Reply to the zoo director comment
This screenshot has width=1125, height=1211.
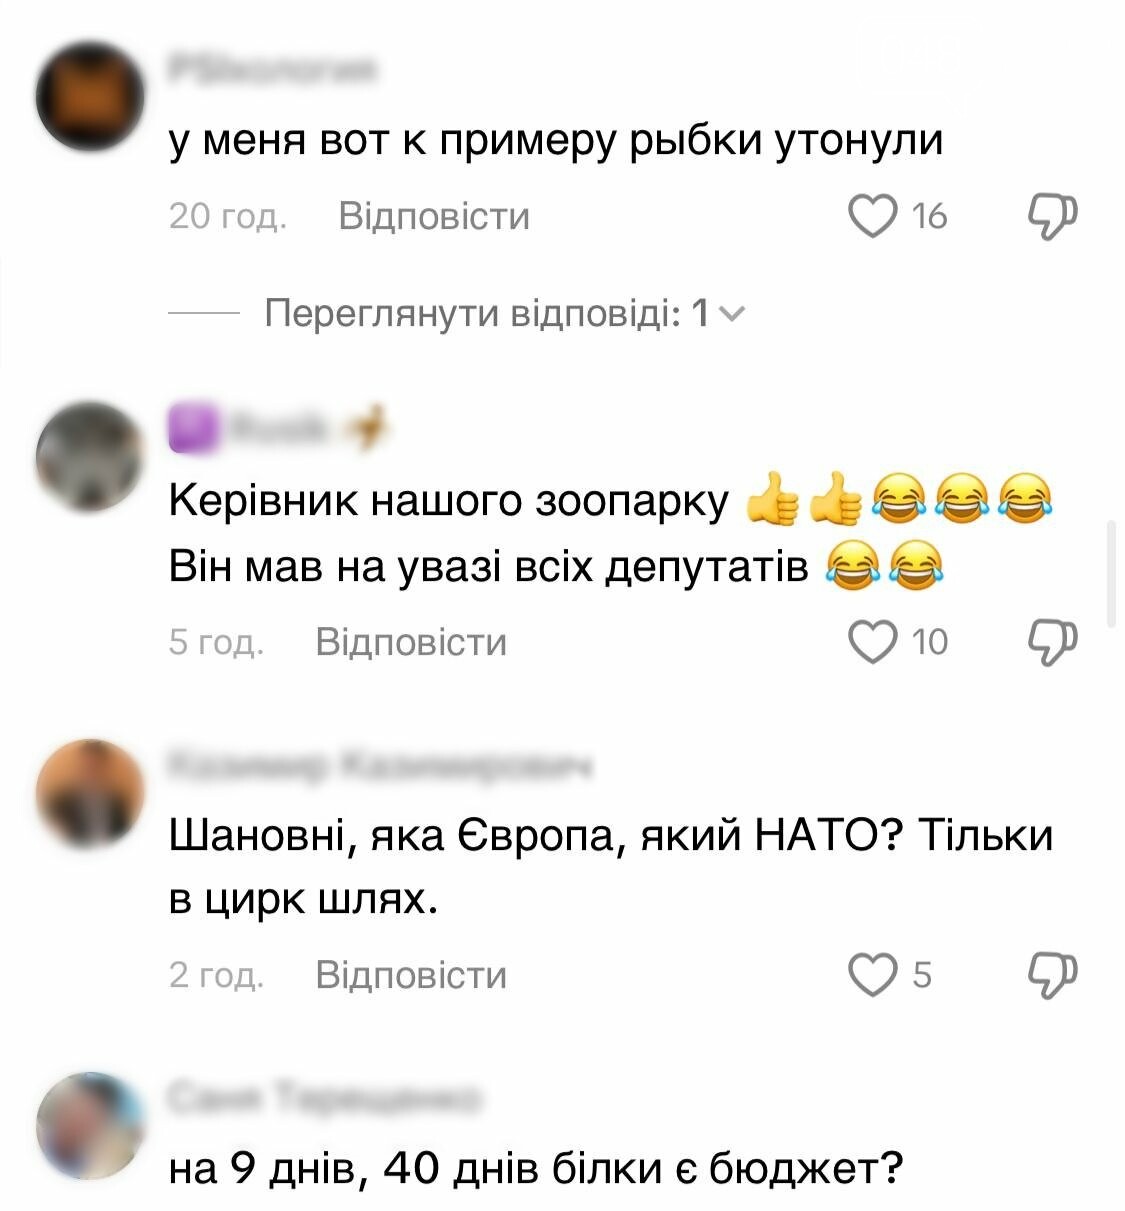[x=411, y=641]
